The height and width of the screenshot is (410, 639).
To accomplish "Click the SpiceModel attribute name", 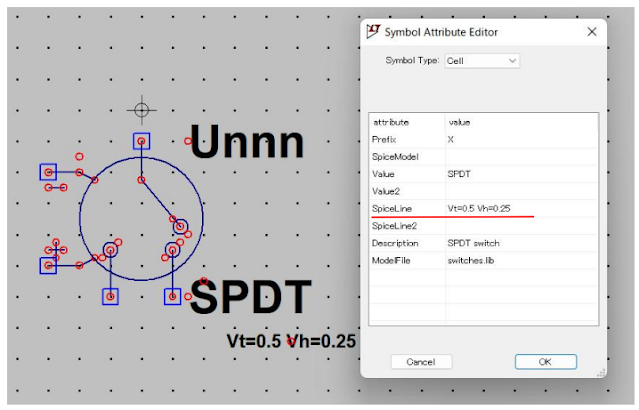I will [x=395, y=157].
